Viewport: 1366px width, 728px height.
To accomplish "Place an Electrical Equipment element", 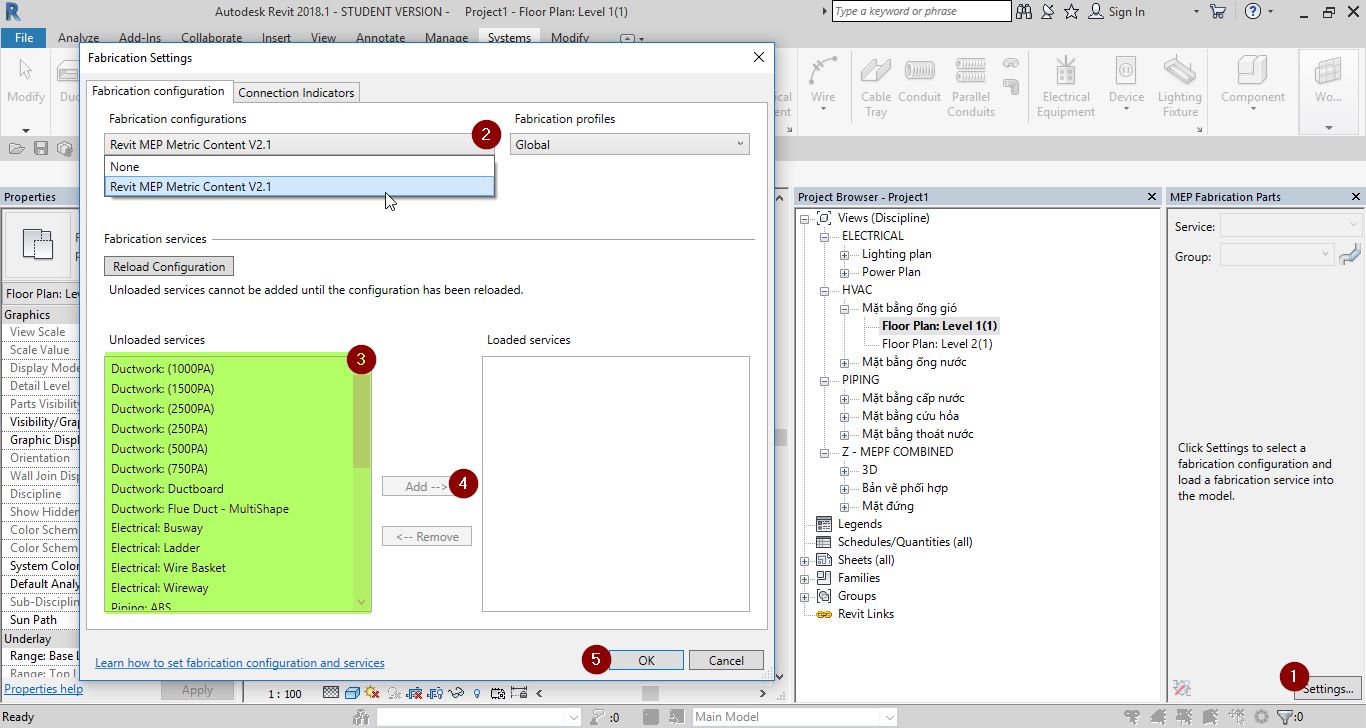I will click(x=1065, y=80).
